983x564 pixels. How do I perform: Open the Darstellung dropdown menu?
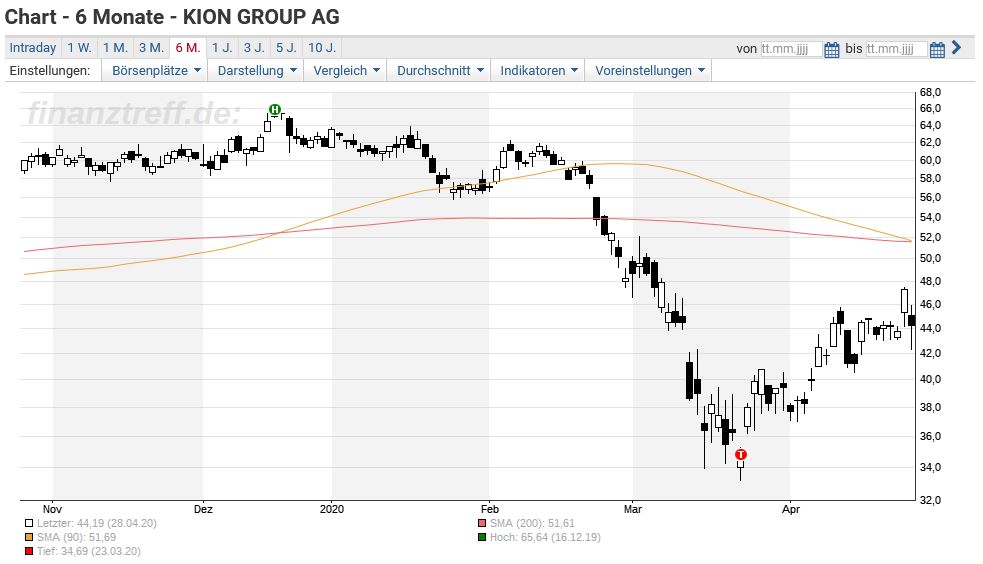[x=256, y=71]
